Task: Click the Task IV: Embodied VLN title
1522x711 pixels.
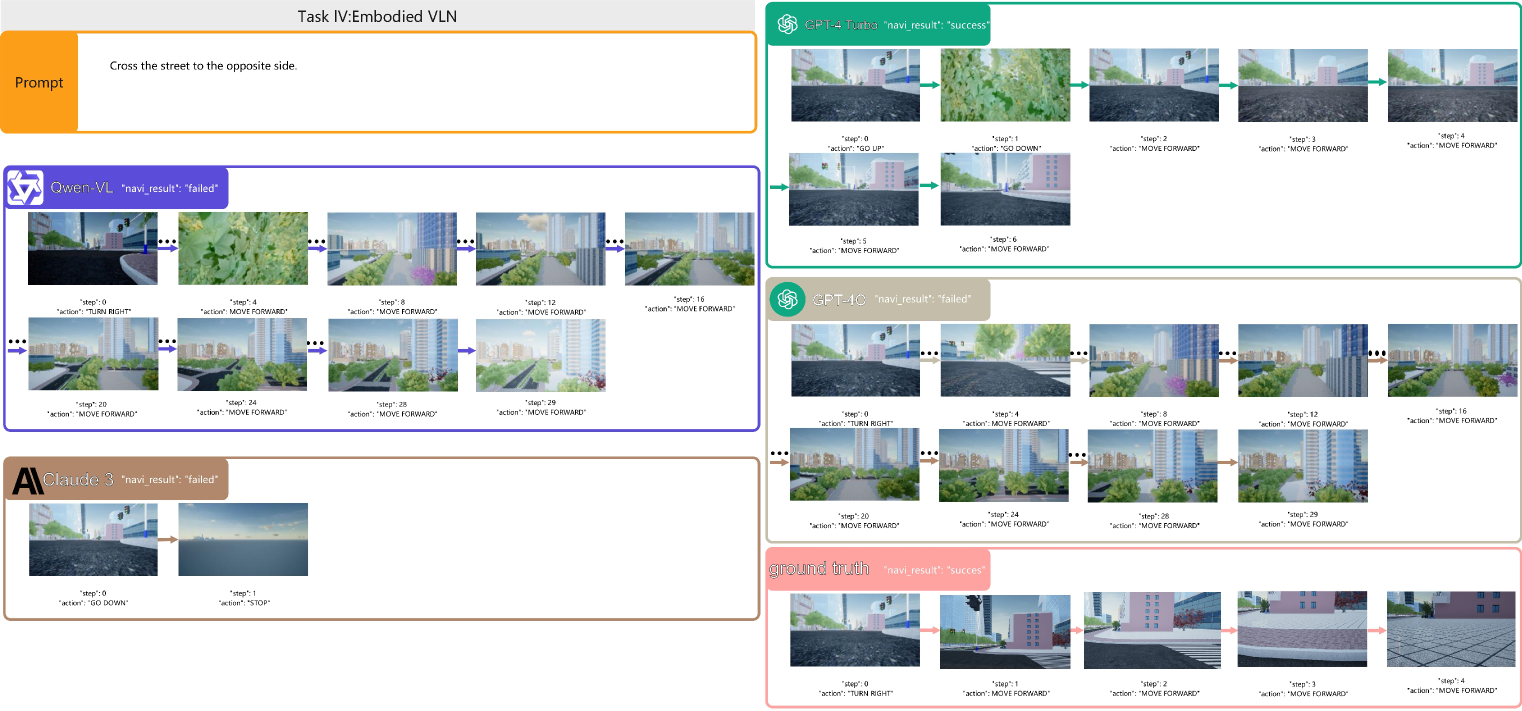Action: click(x=378, y=15)
